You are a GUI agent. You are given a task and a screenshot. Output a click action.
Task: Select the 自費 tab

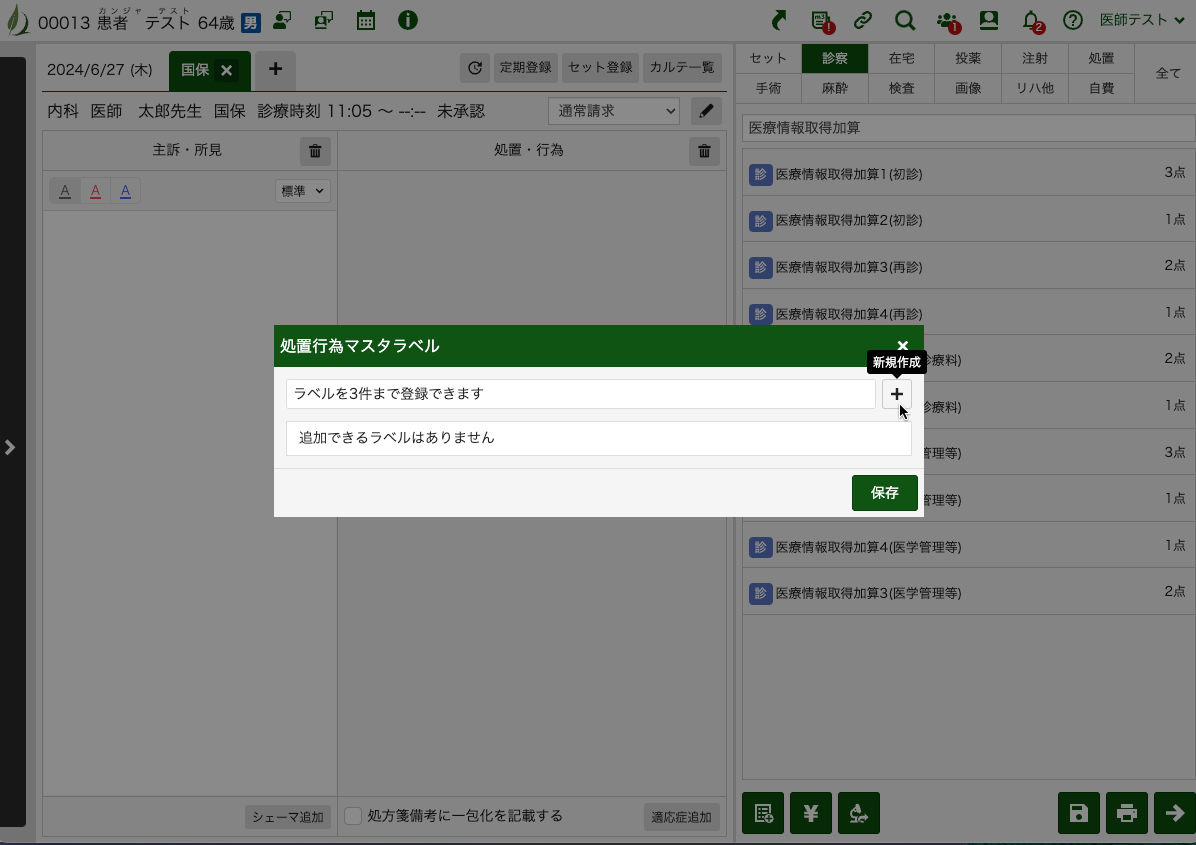click(1101, 88)
